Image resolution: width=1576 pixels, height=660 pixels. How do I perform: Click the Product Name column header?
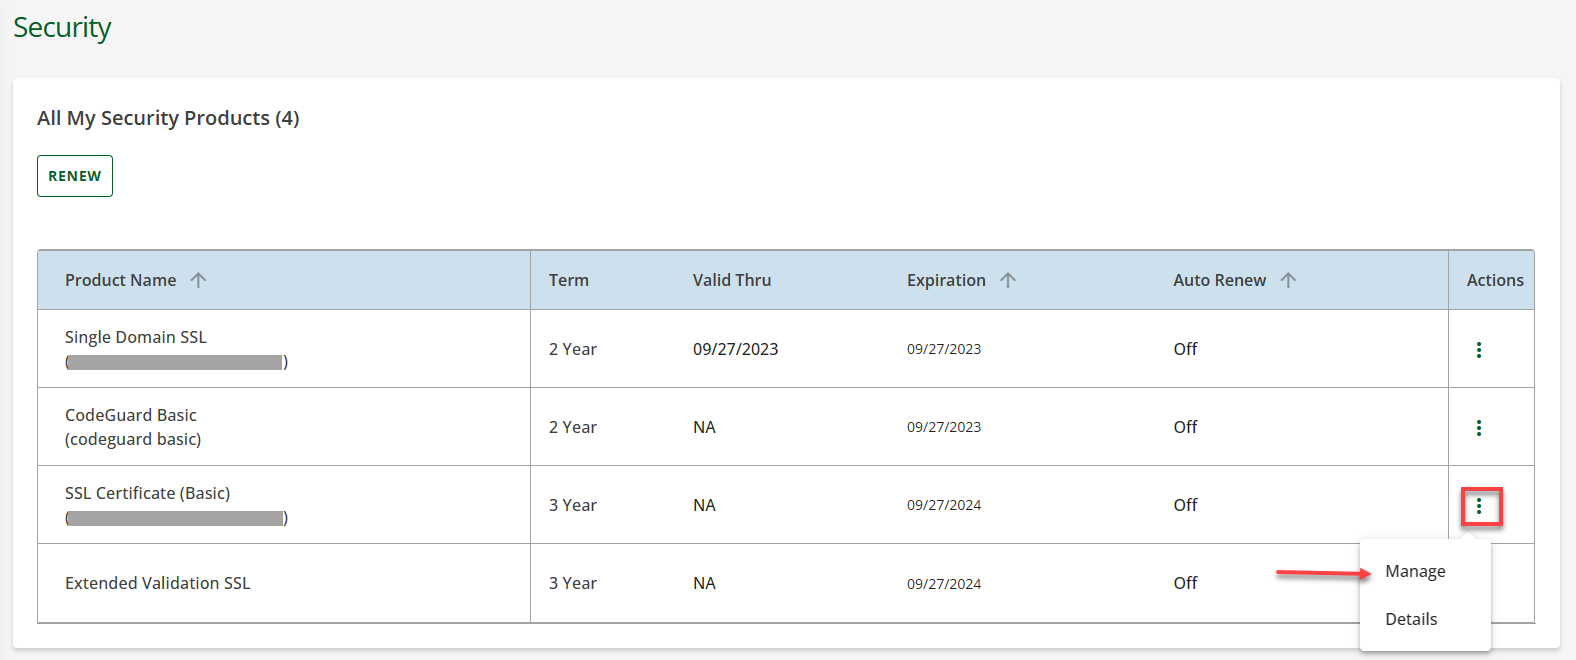[x=120, y=280]
